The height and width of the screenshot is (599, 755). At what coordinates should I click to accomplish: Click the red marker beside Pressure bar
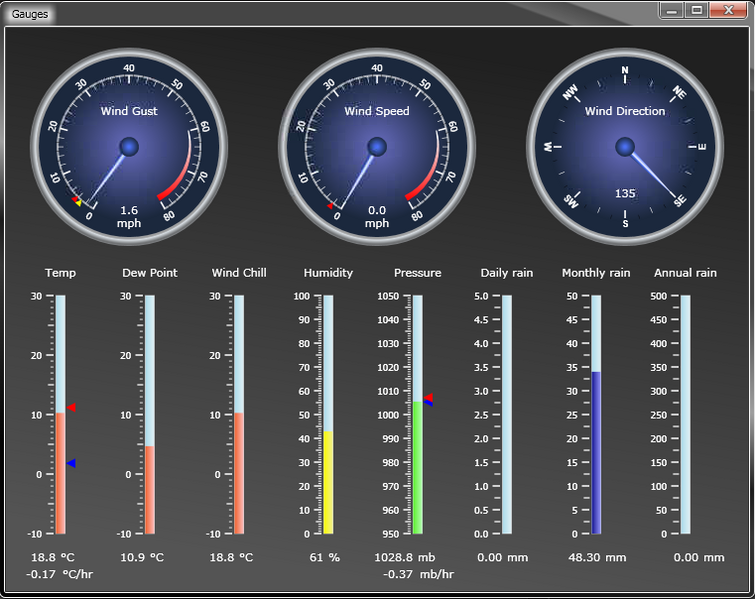point(428,397)
